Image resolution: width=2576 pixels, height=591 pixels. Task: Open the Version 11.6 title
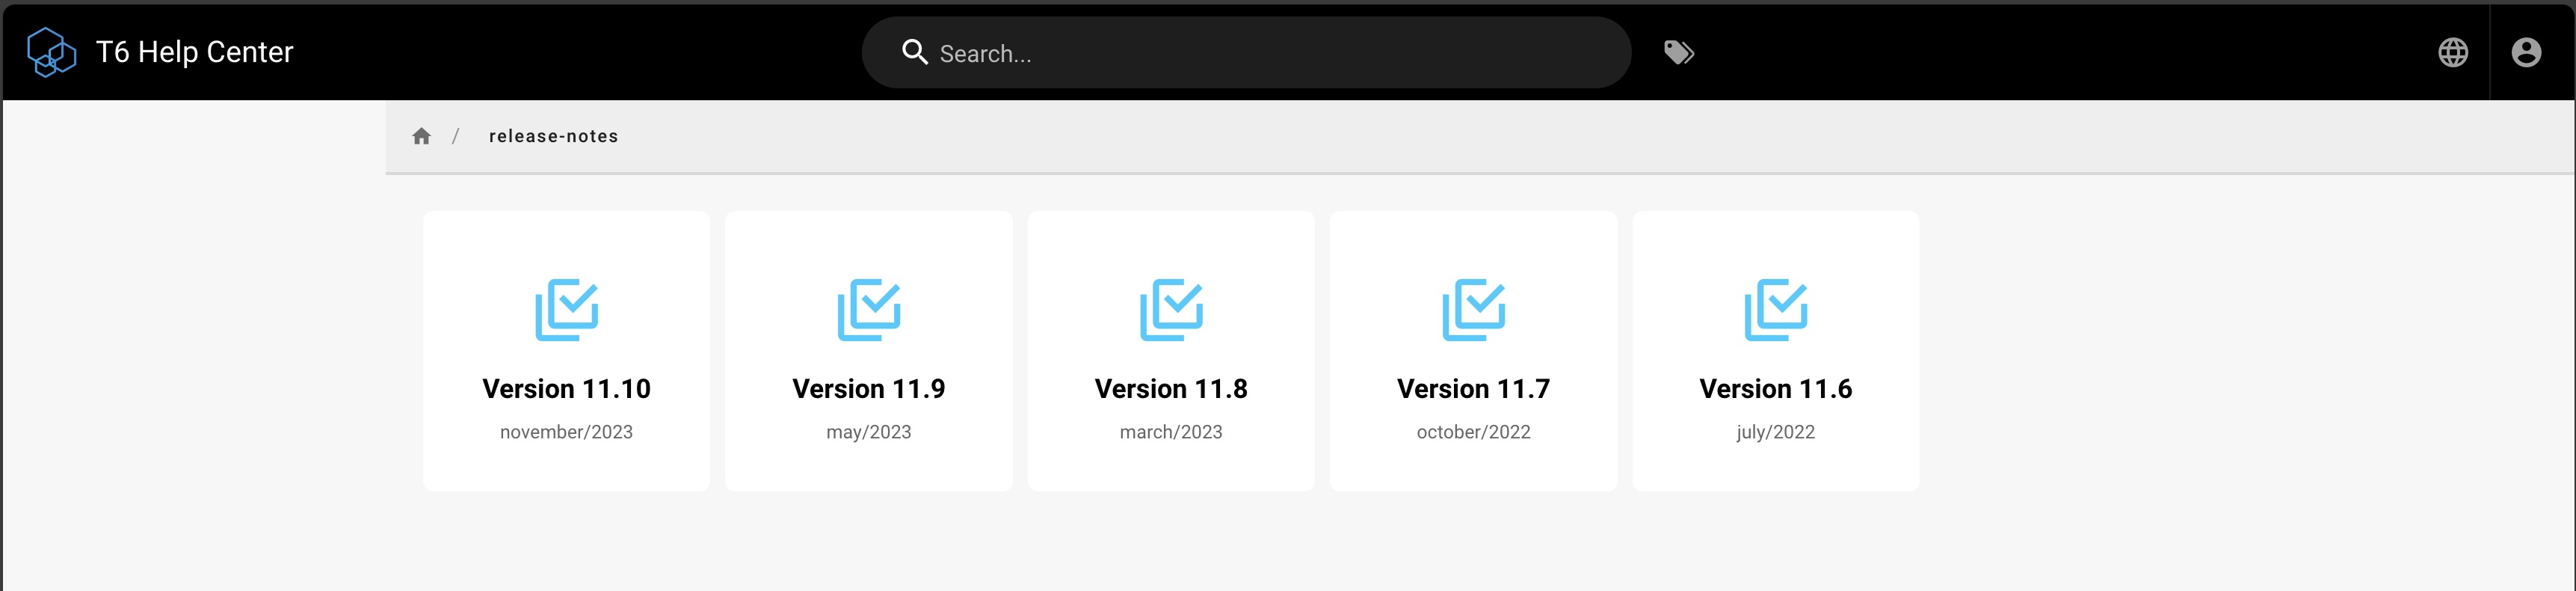point(1775,389)
